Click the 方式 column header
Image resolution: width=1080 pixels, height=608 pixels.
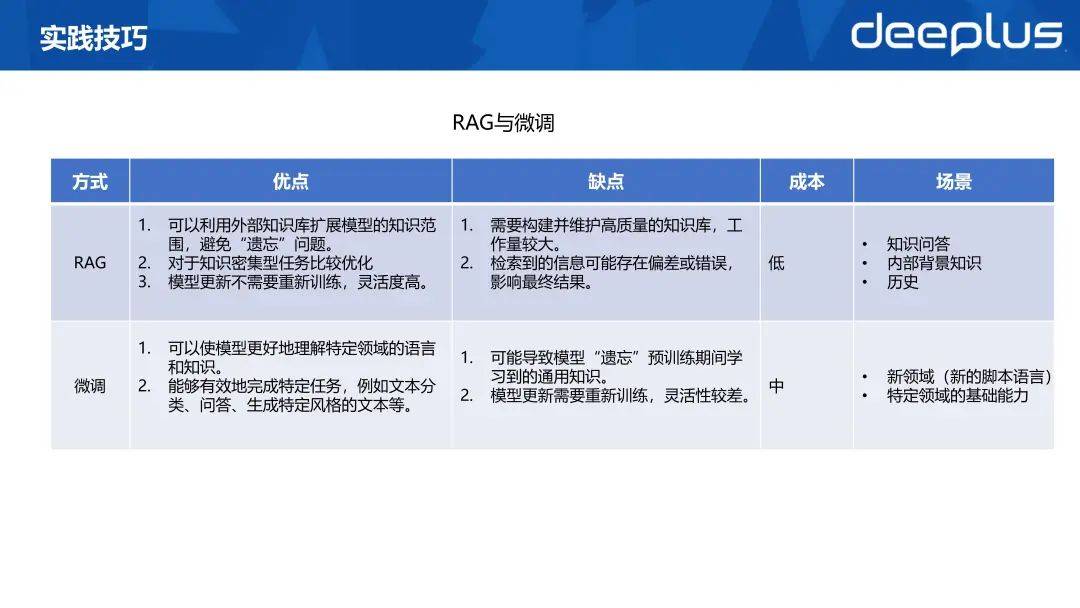(90, 181)
